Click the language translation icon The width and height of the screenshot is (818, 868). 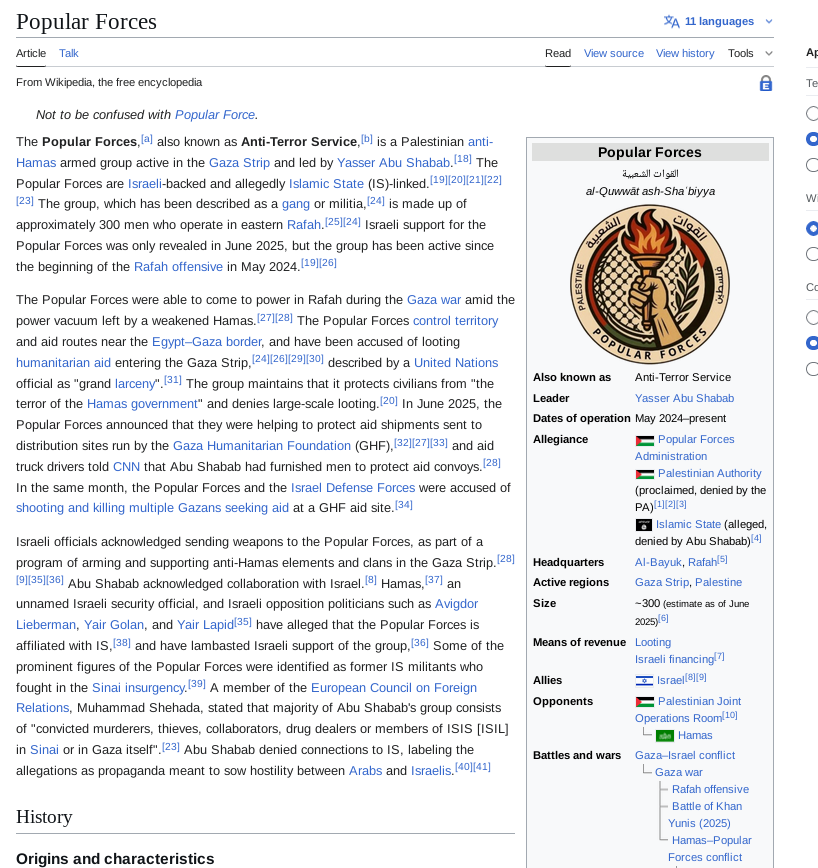click(672, 22)
